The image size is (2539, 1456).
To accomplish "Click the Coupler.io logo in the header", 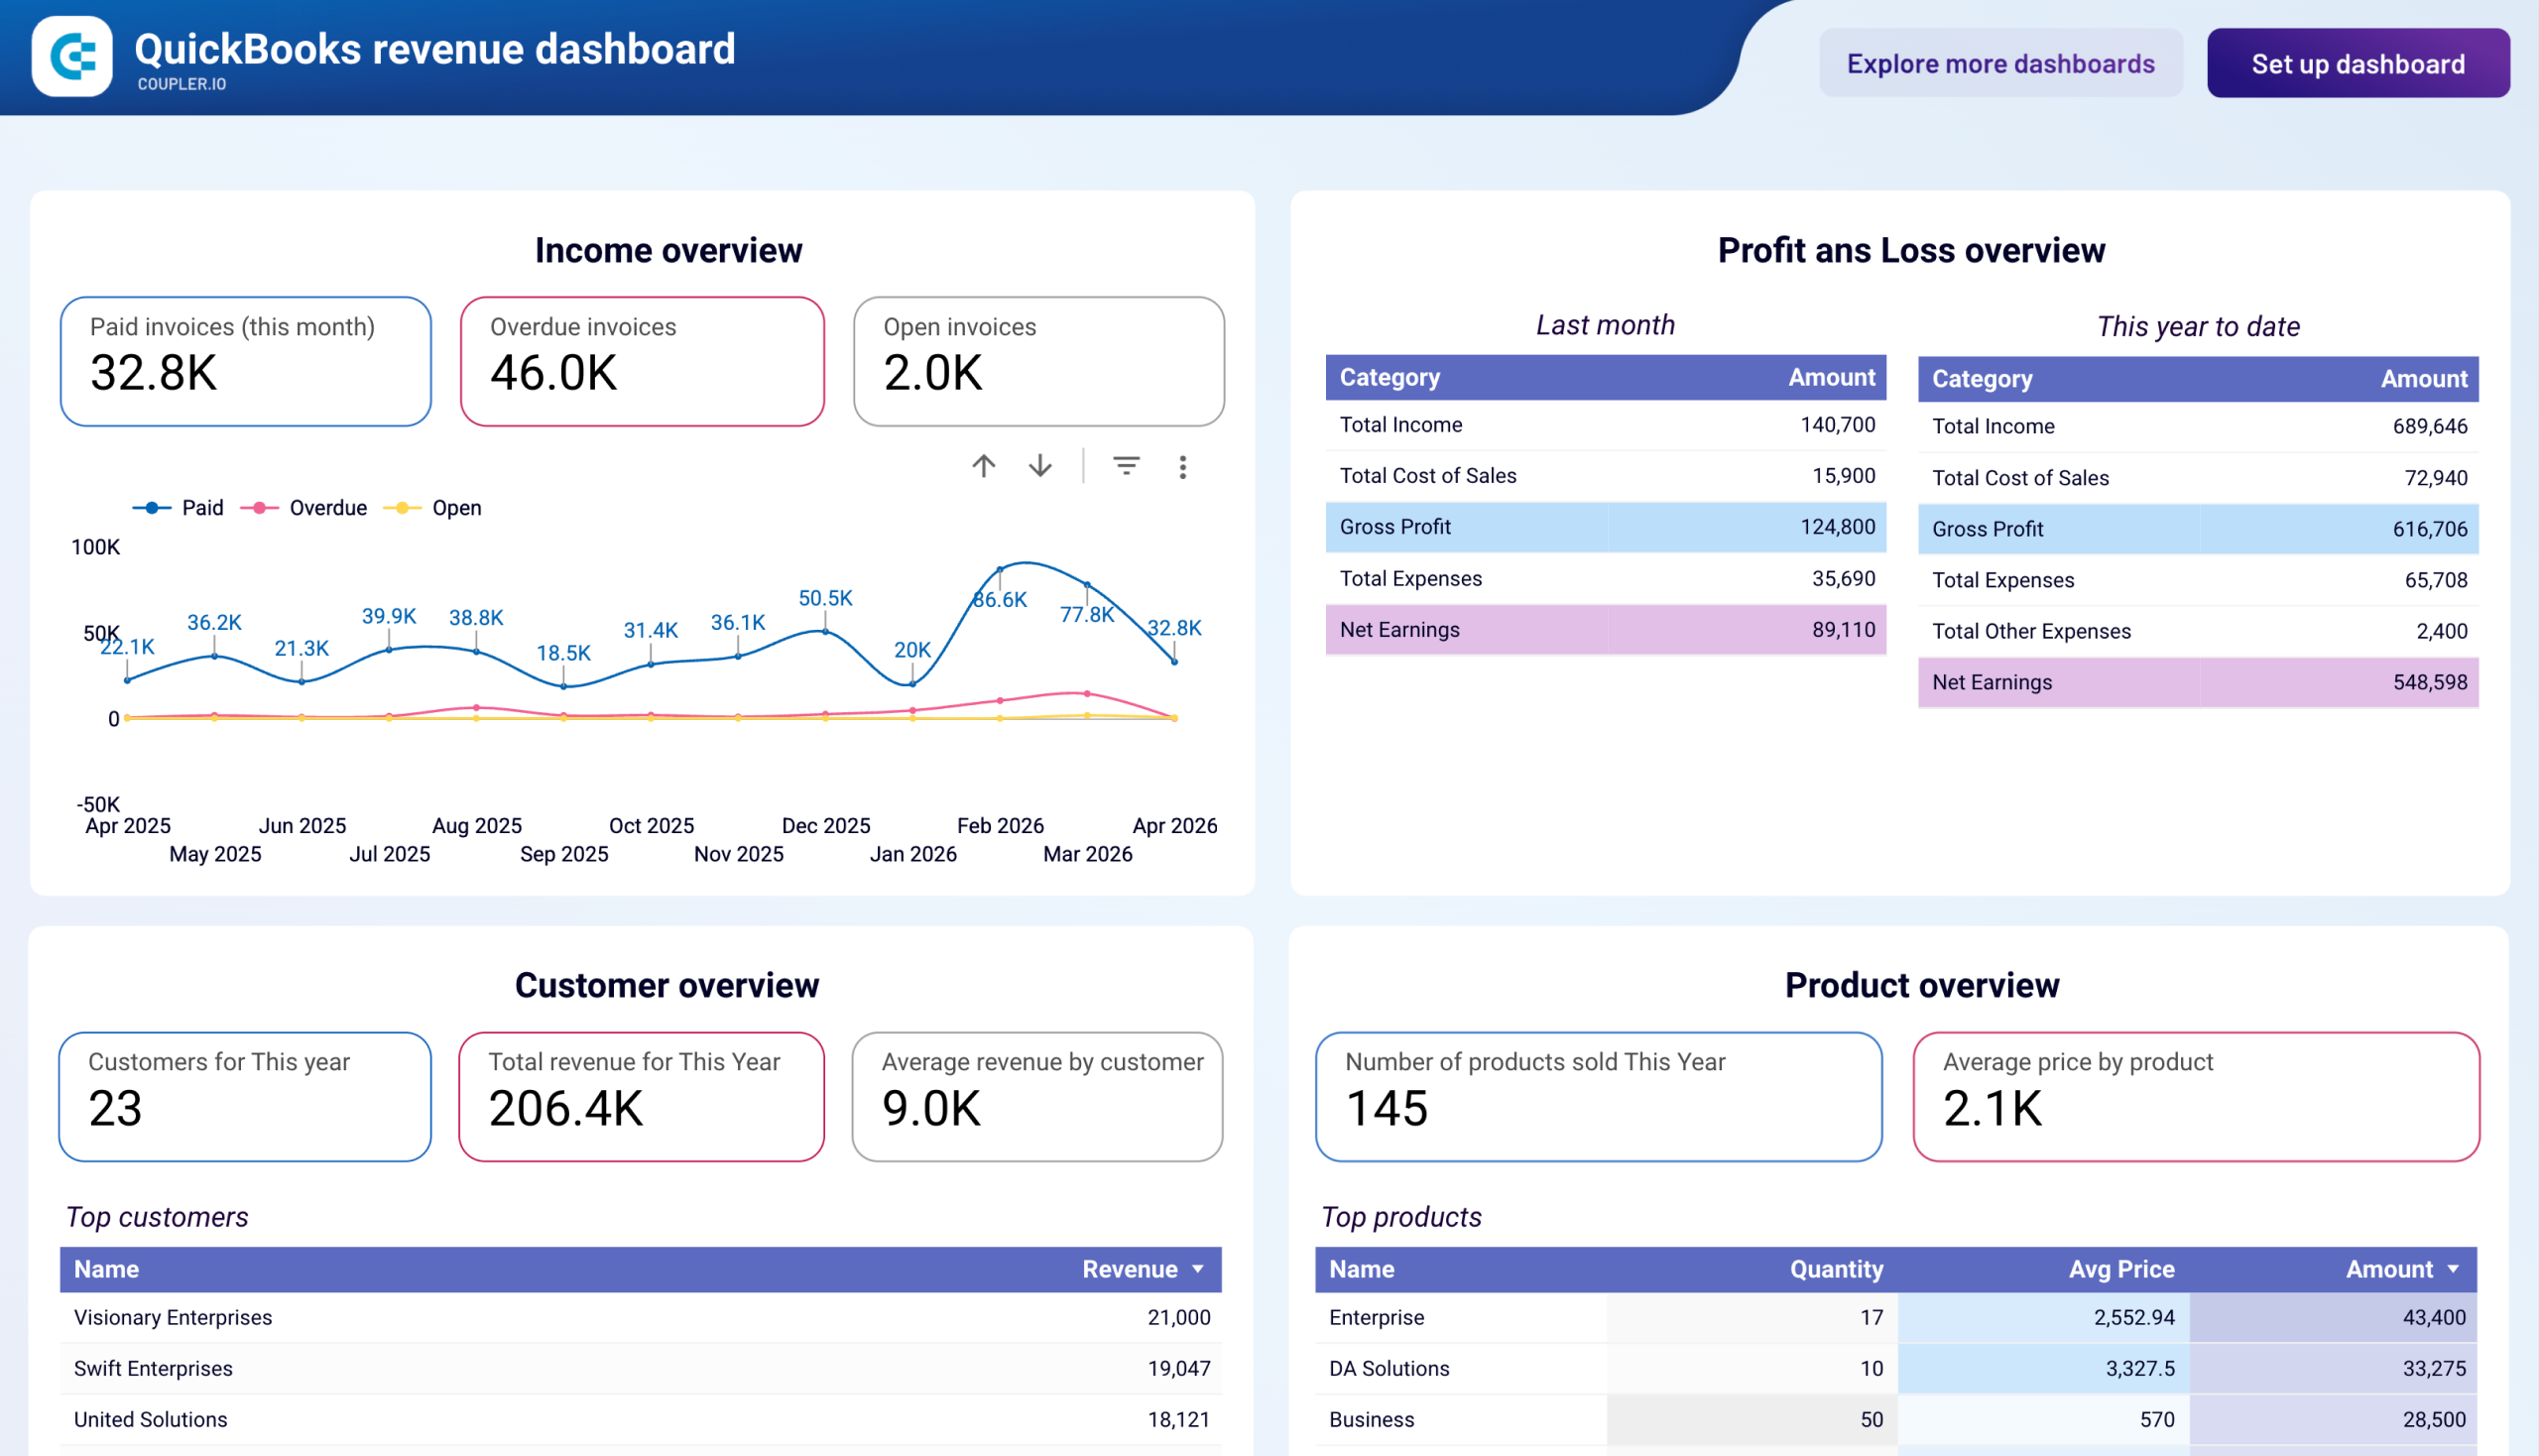I will pos(72,57).
